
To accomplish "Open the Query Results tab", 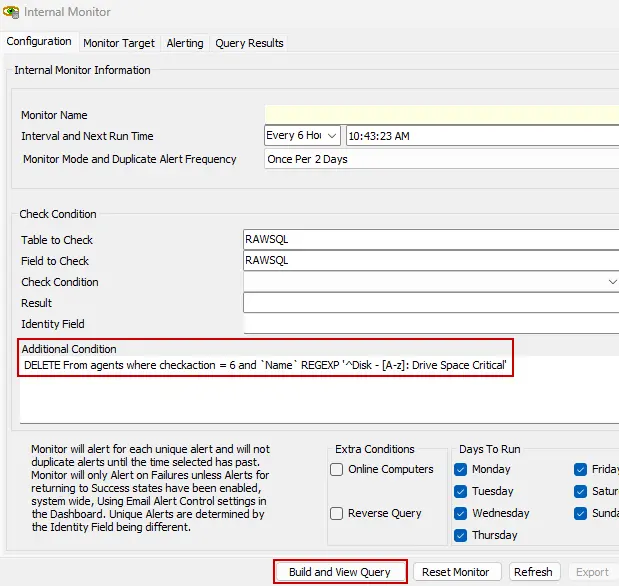I will coord(249,43).
